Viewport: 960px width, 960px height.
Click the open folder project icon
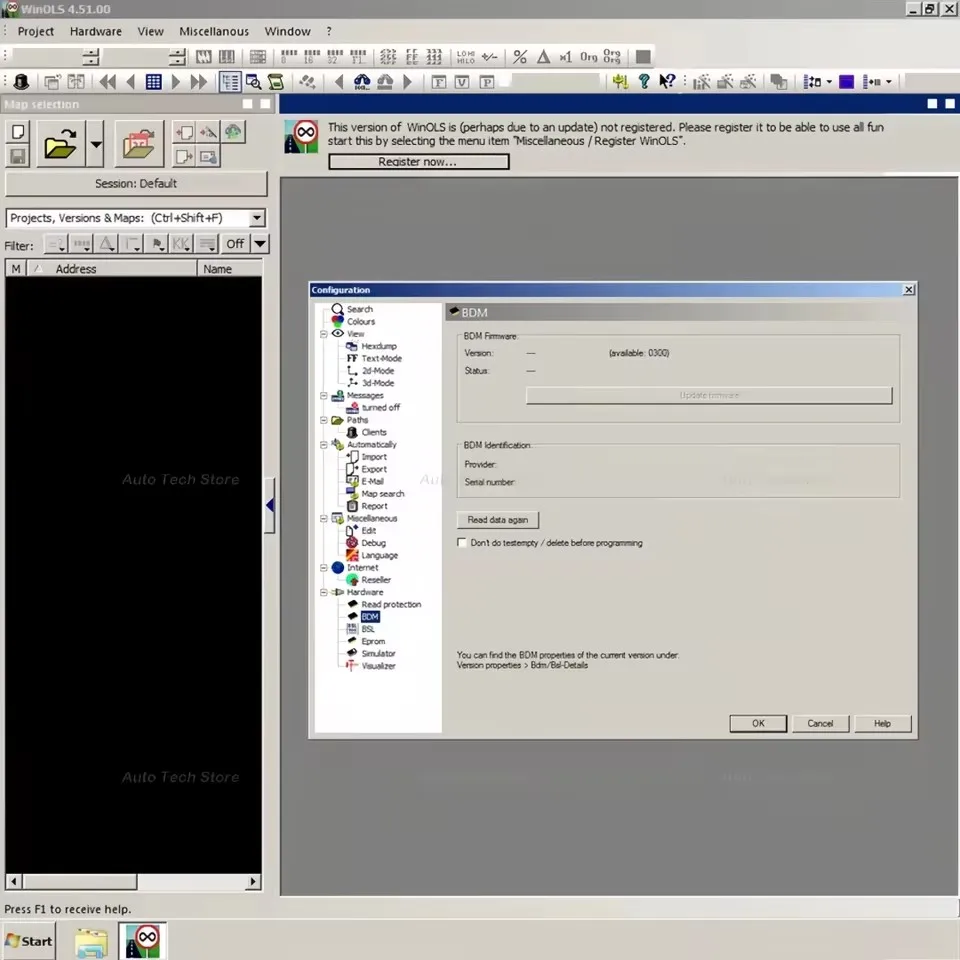click(x=61, y=144)
